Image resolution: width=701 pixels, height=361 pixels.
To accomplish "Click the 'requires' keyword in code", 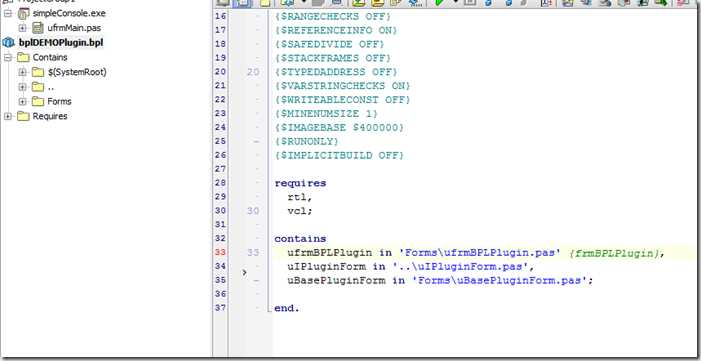I will click(x=300, y=183).
